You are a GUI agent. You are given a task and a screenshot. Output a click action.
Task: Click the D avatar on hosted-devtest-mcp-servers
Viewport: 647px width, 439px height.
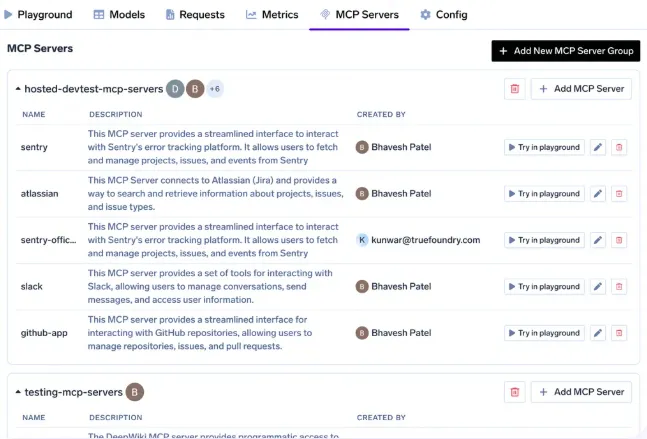(x=175, y=89)
